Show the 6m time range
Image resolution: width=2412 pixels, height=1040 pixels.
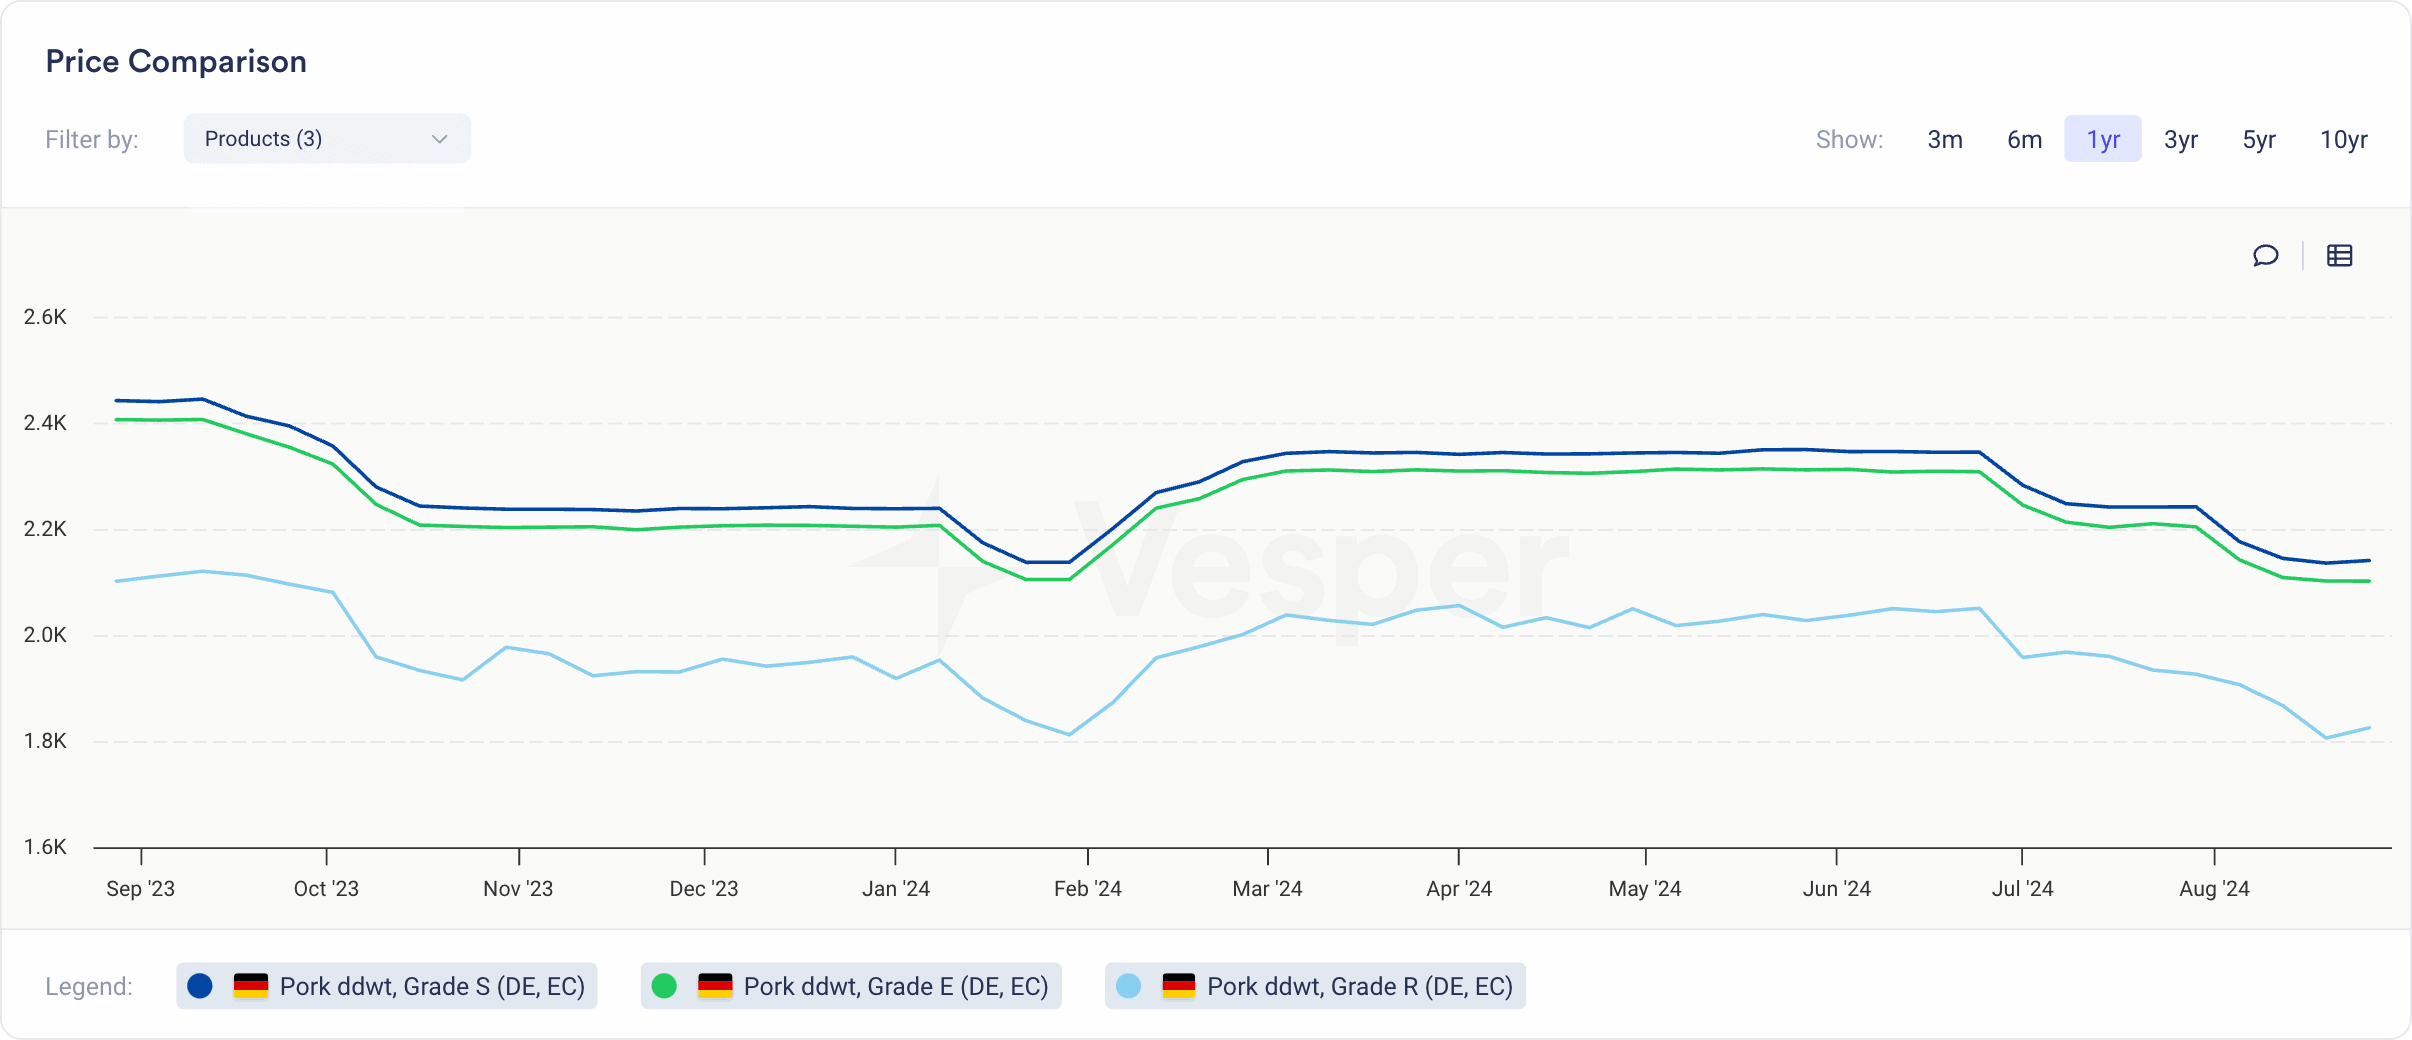point(2024,139)
